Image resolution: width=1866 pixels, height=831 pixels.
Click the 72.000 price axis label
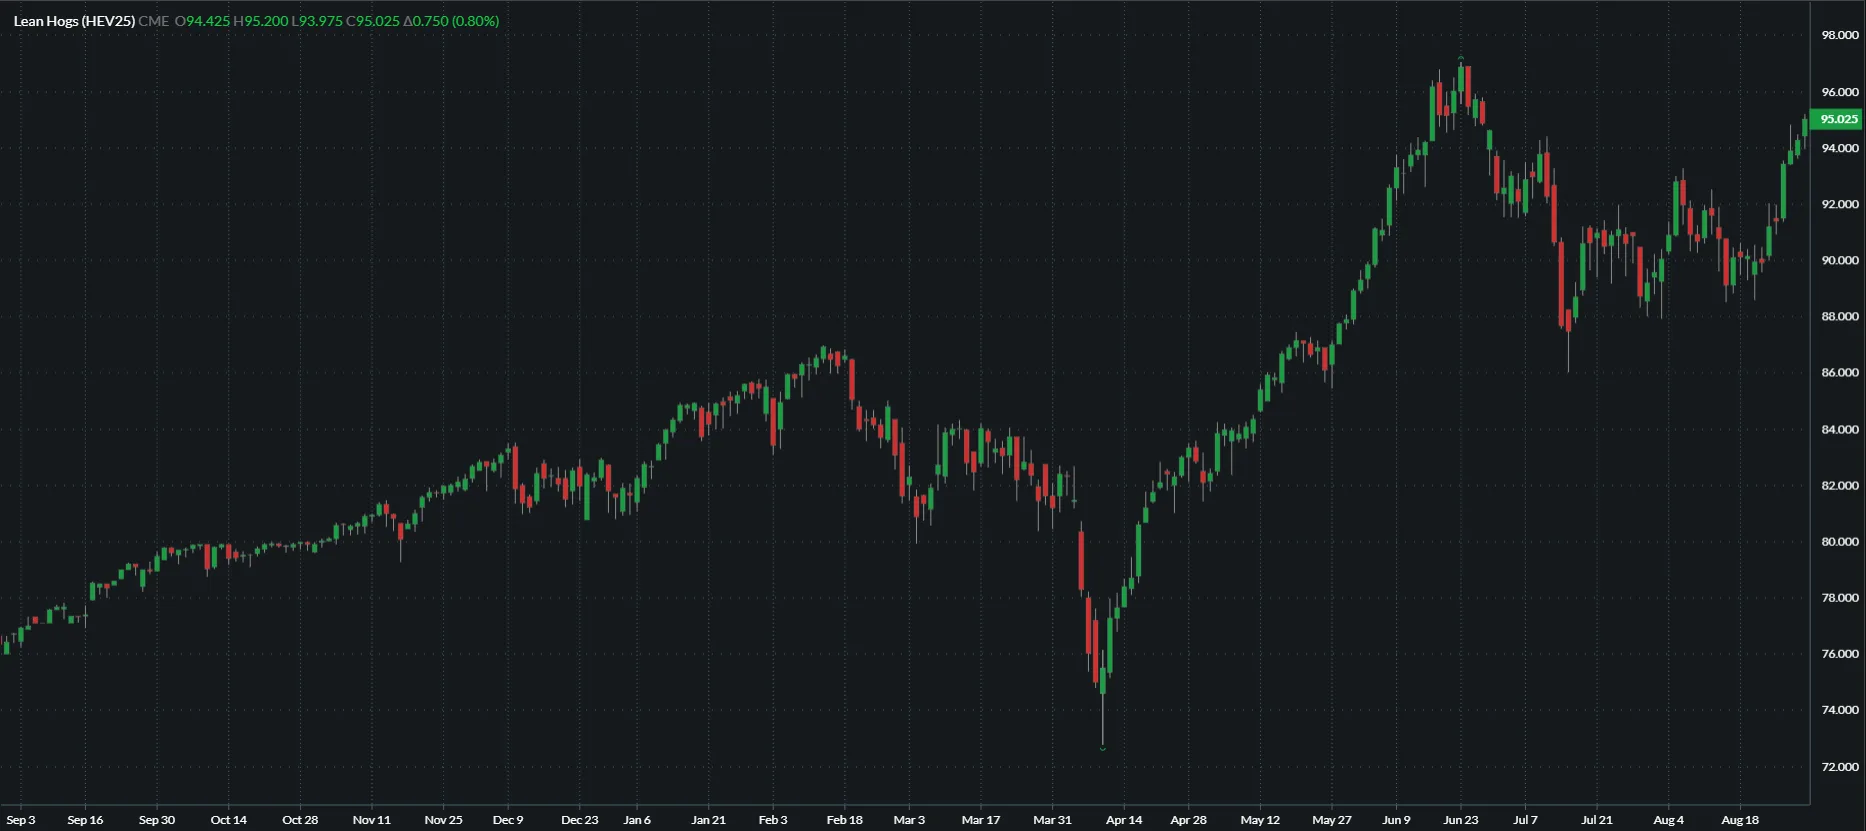pos(1840,767)
